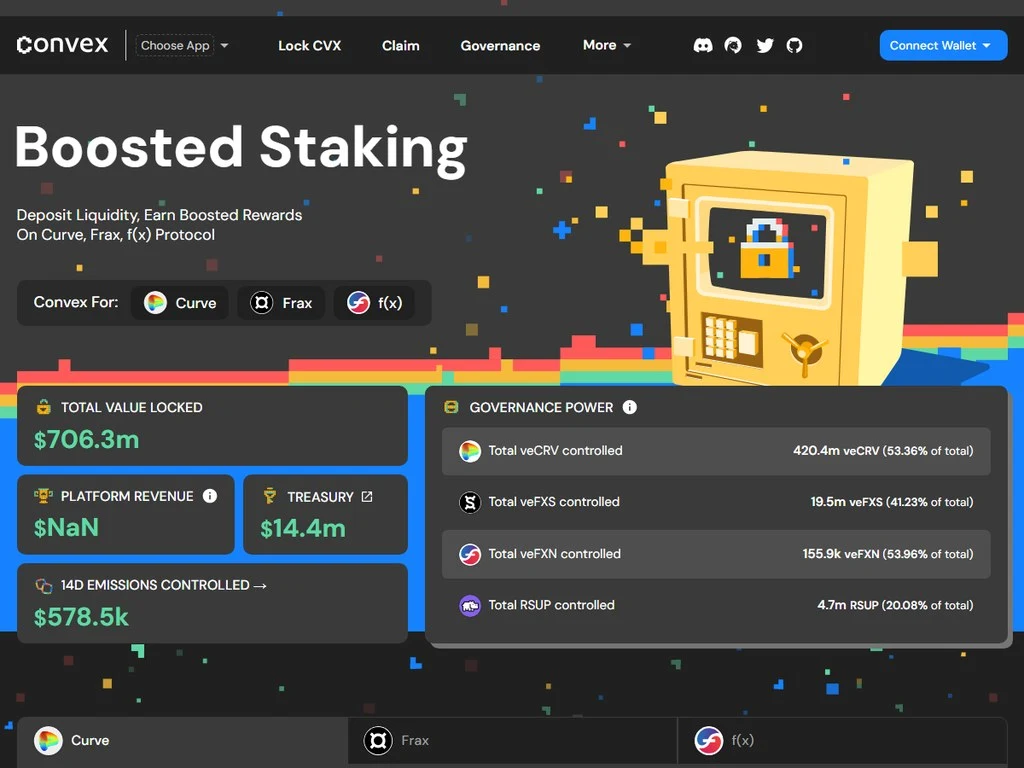Click 4.7m RSUP value text
Image resolution: width=1024 pixels, height=768 pixels.
click(895, 605)
